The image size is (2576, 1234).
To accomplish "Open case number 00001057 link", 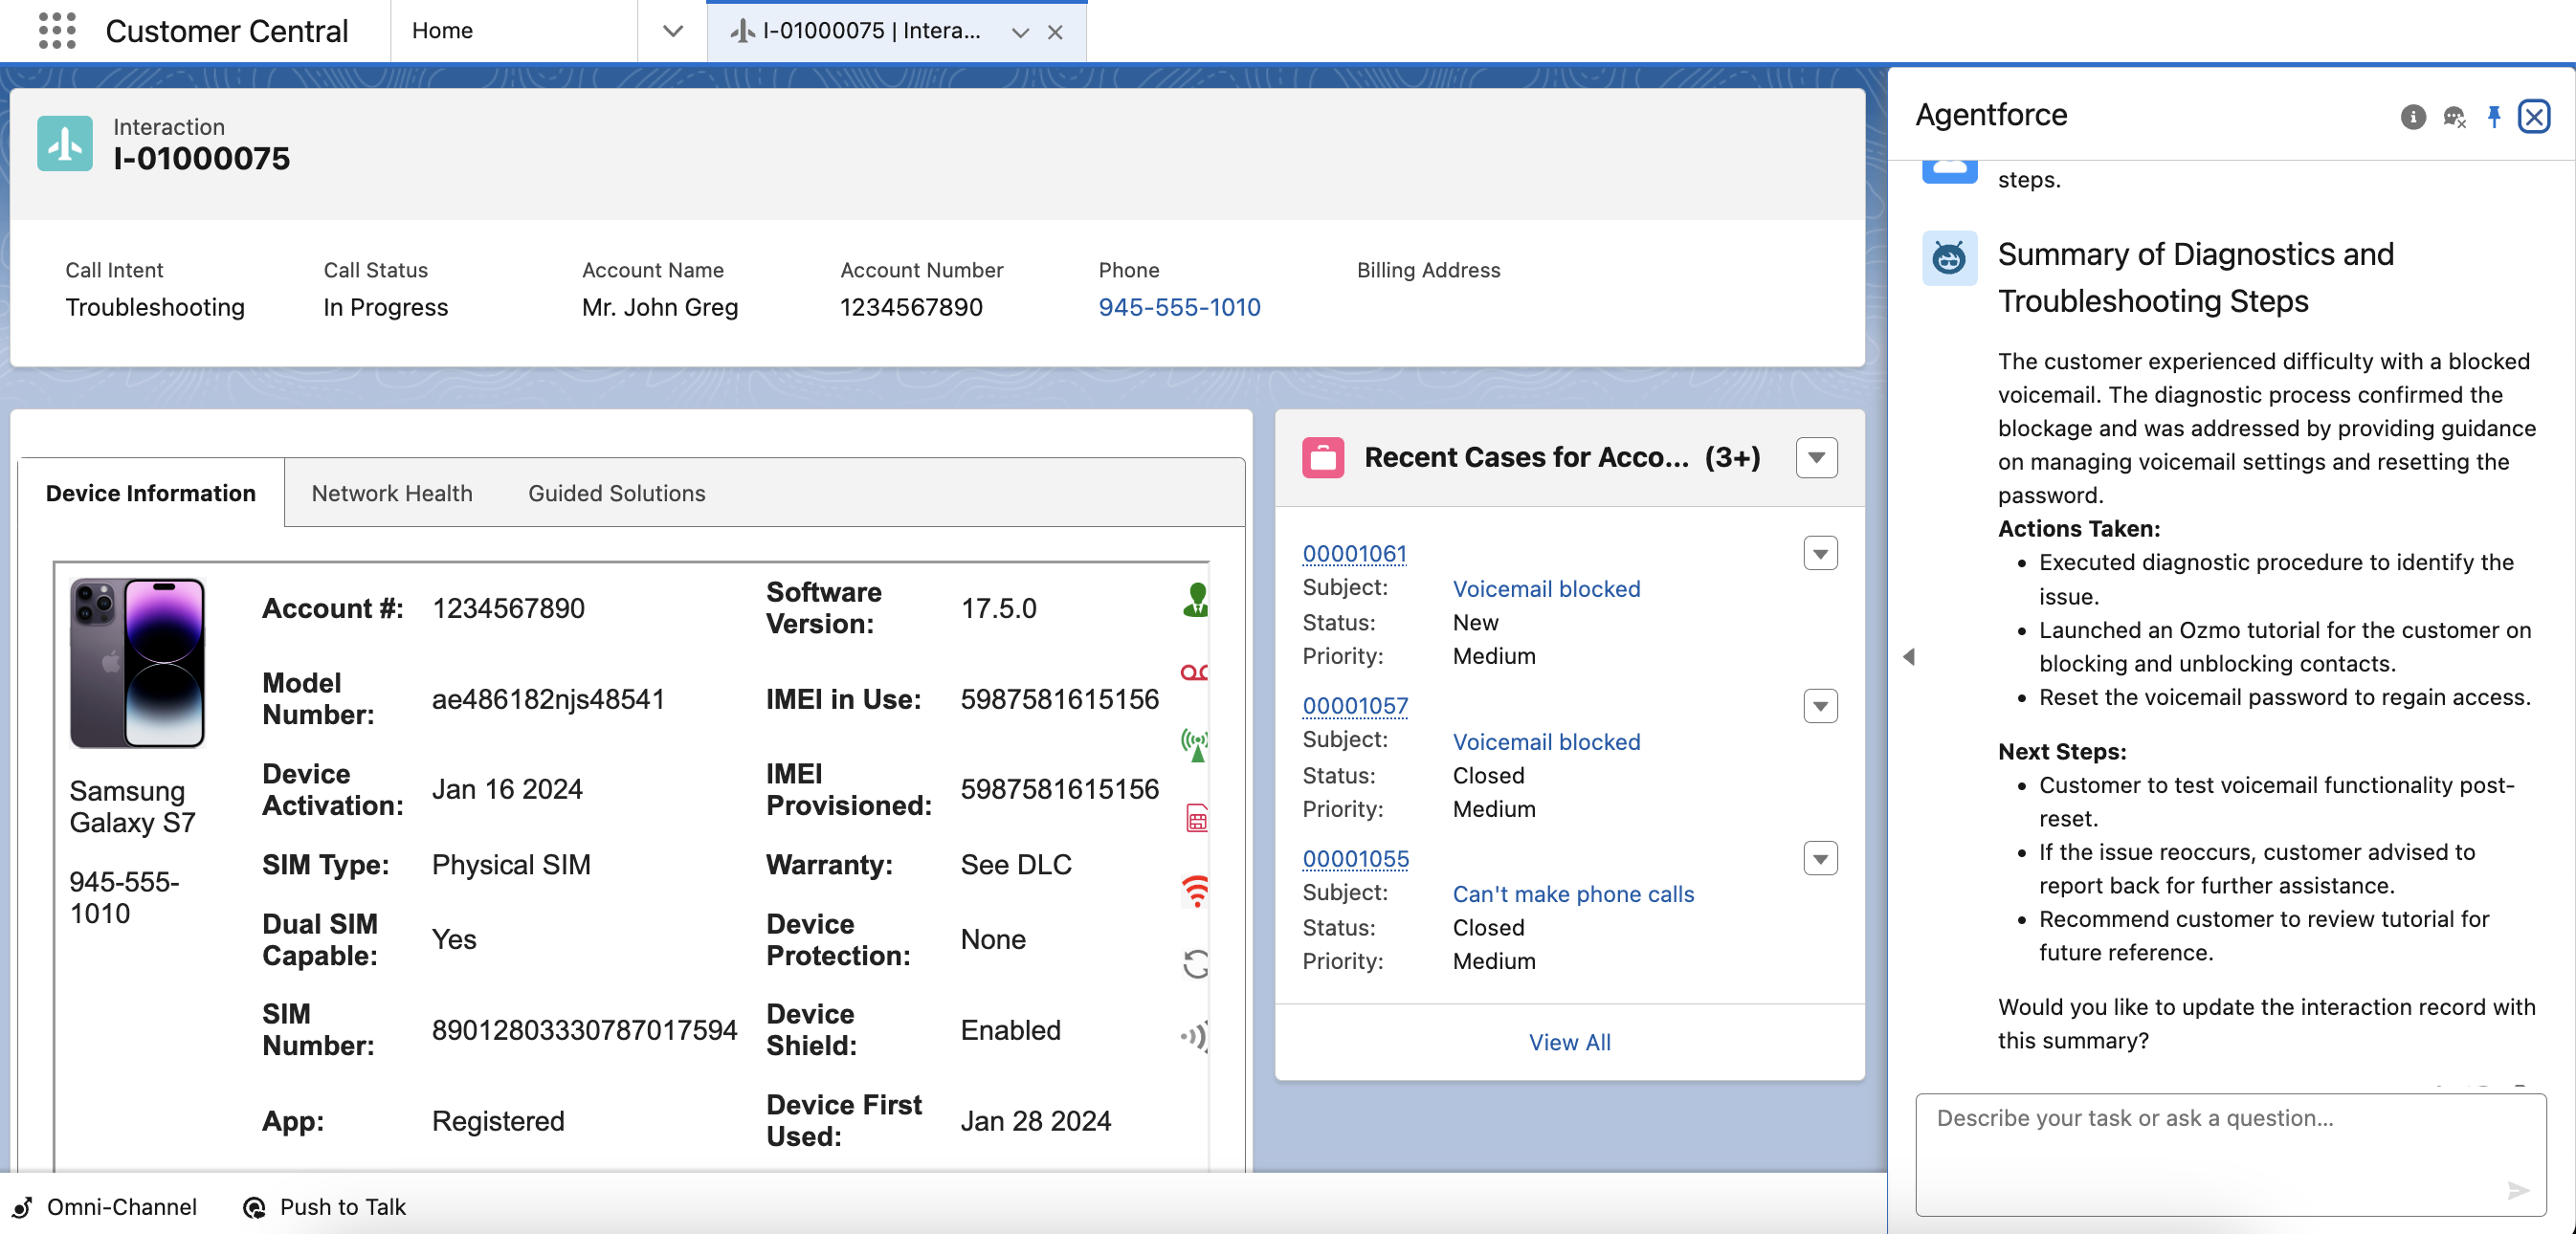I will 1354,706.
